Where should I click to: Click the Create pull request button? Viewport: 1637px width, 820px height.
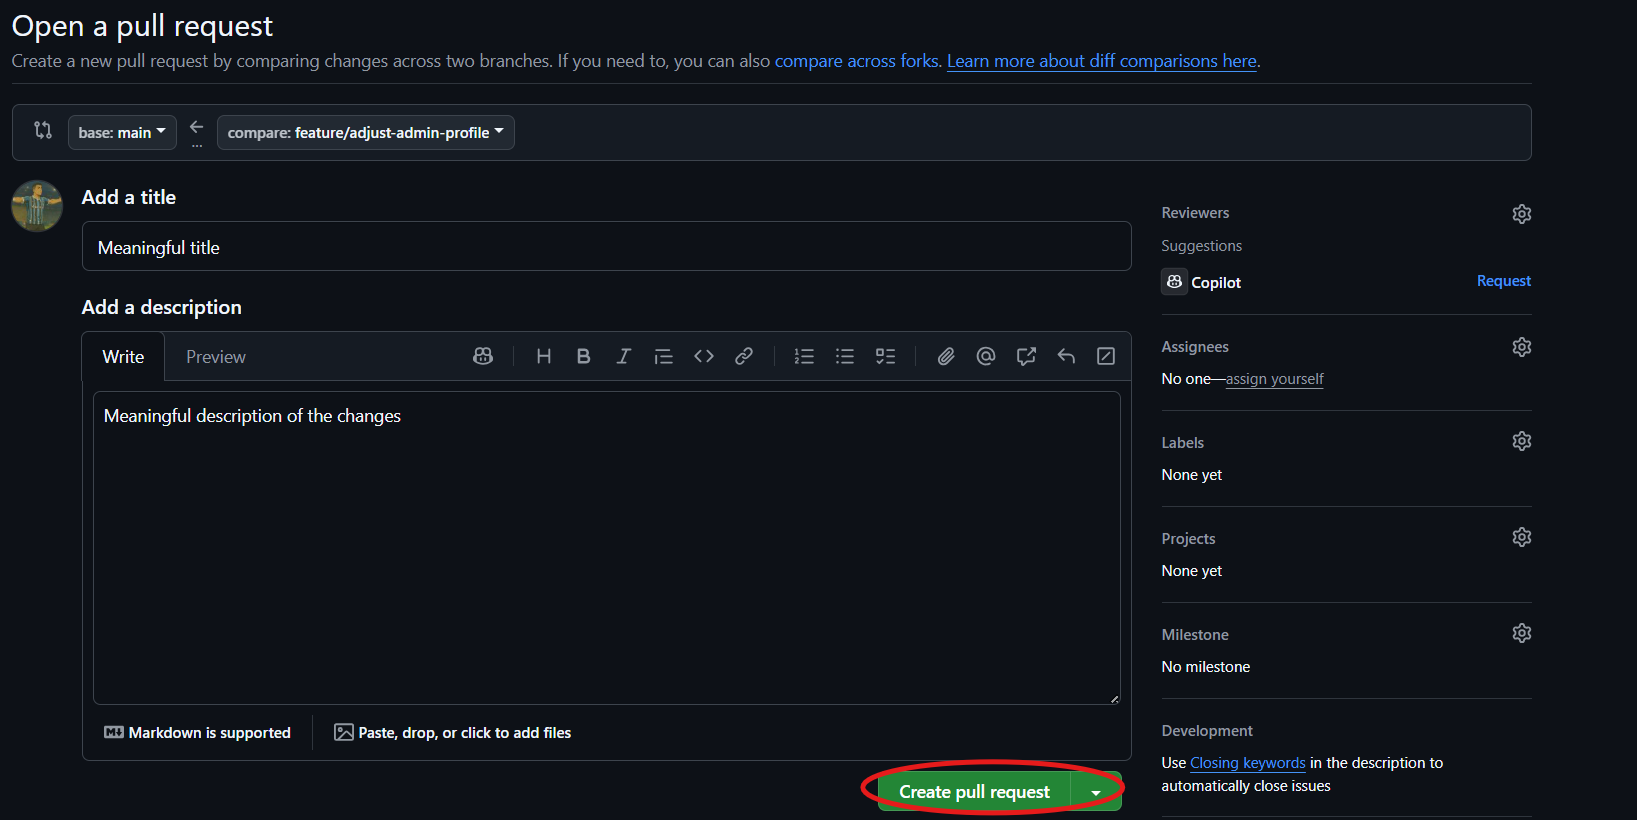[x=973, y=792]
